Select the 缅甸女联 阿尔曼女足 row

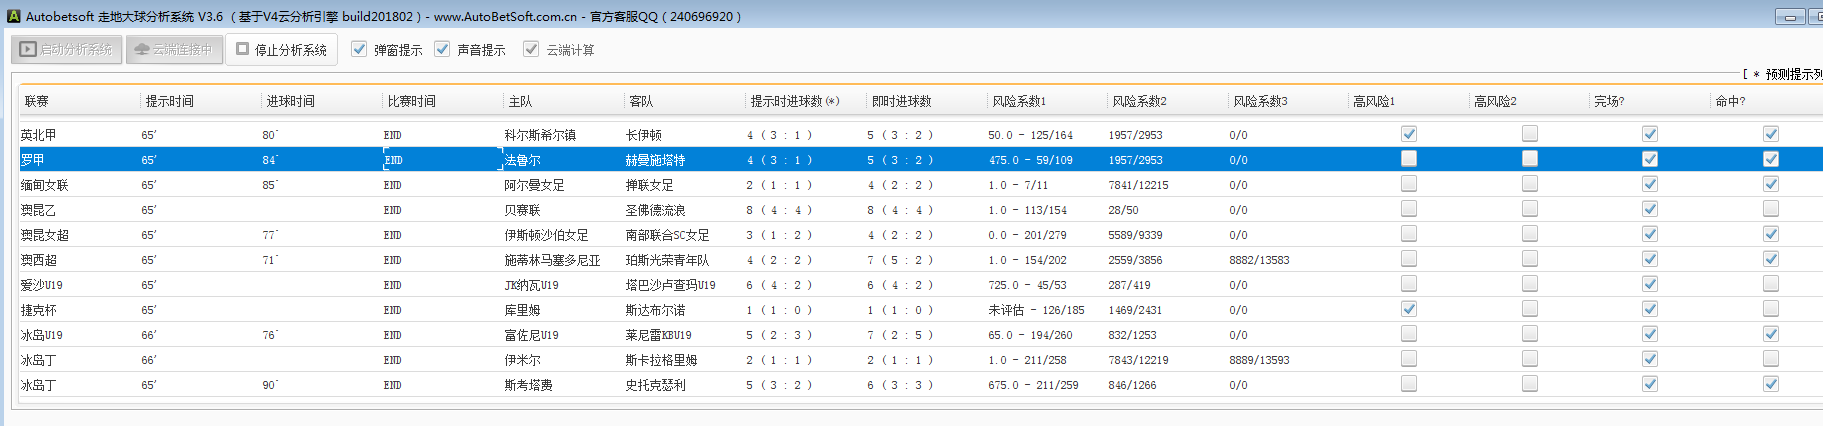[x=534, y=185]
